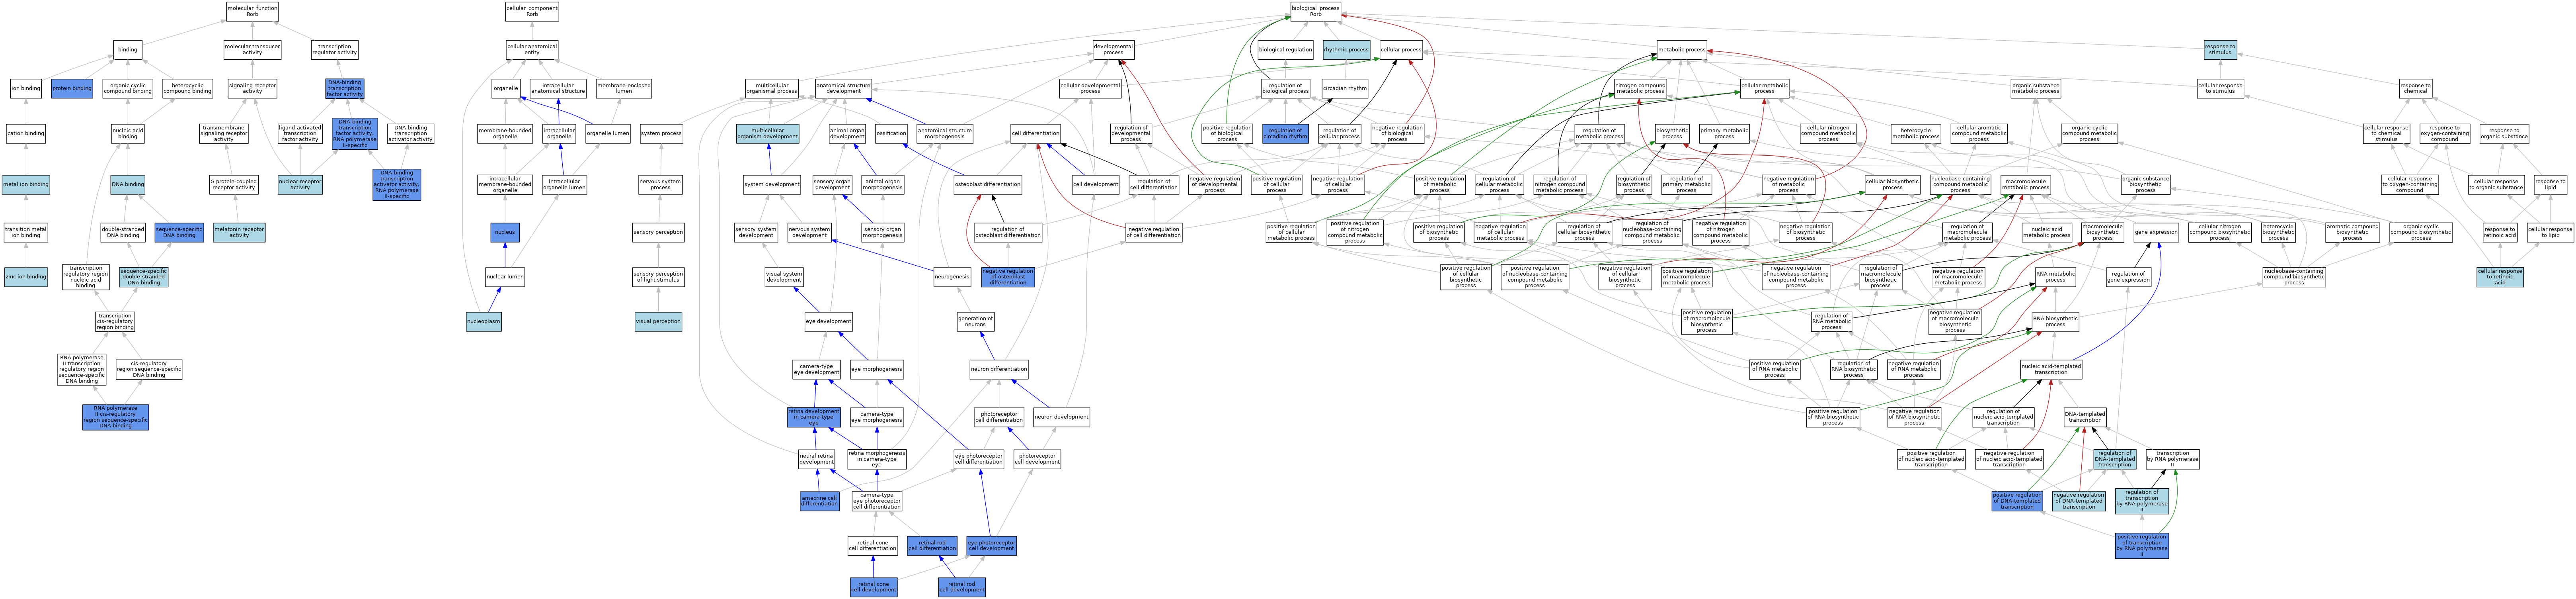
Task: Click the cation binding node
Action: tap(26, 133)
